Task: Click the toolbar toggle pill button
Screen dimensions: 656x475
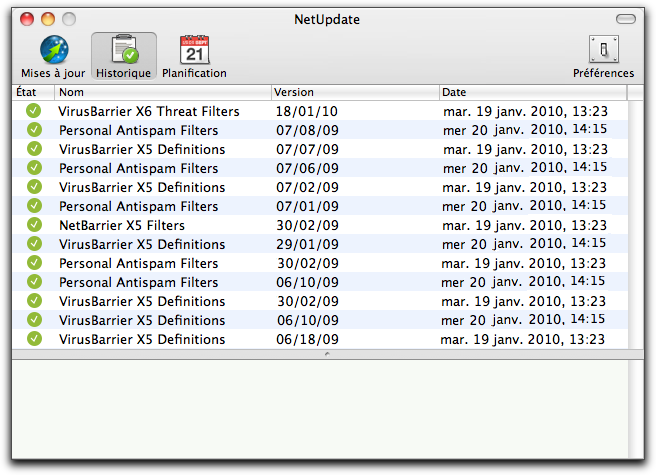Action: click(625, 19)
